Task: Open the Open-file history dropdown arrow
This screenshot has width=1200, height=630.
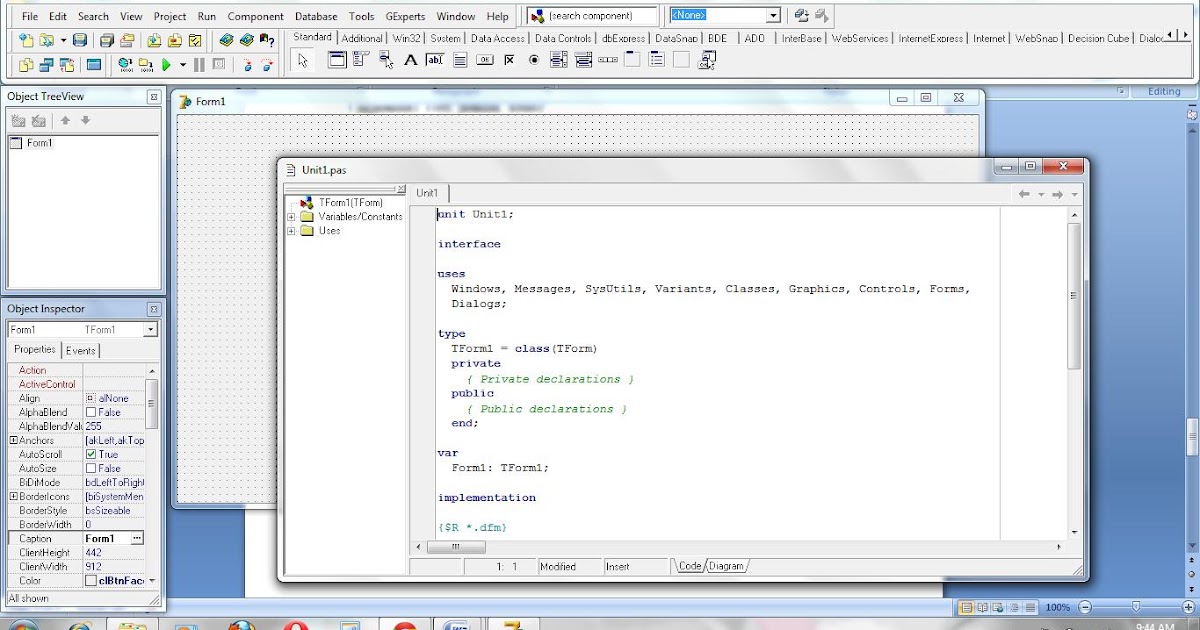Action: point(63,40)
